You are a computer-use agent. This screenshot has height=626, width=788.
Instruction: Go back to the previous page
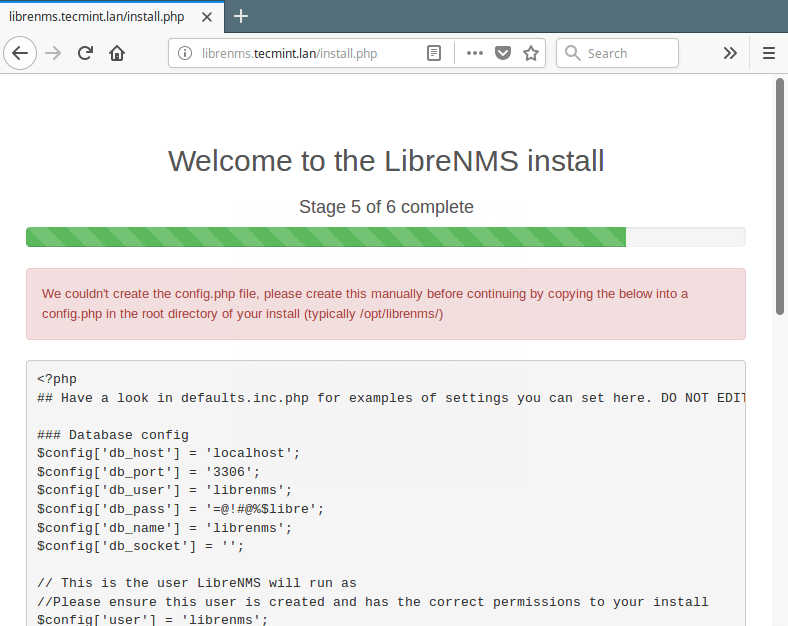pyautogui.click(x=20, y=53)
